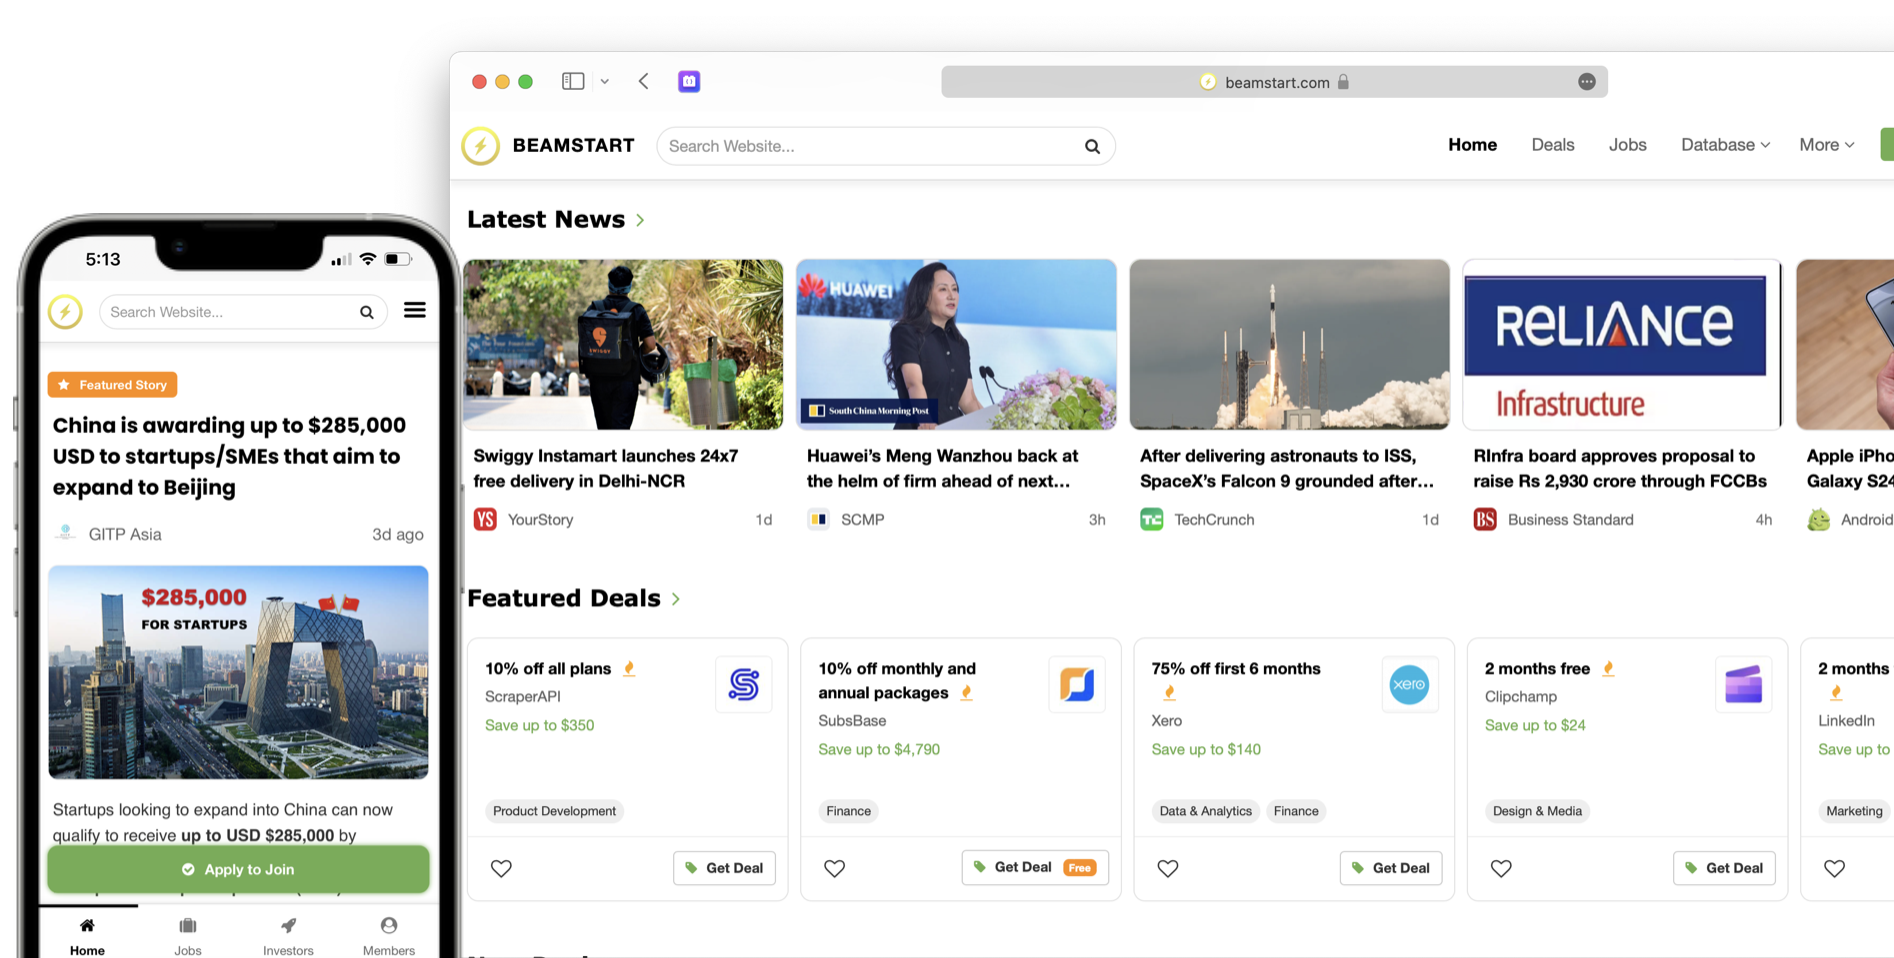Tap the Apply to Join button
This screenshot has height=958, width=1894.
238,869
